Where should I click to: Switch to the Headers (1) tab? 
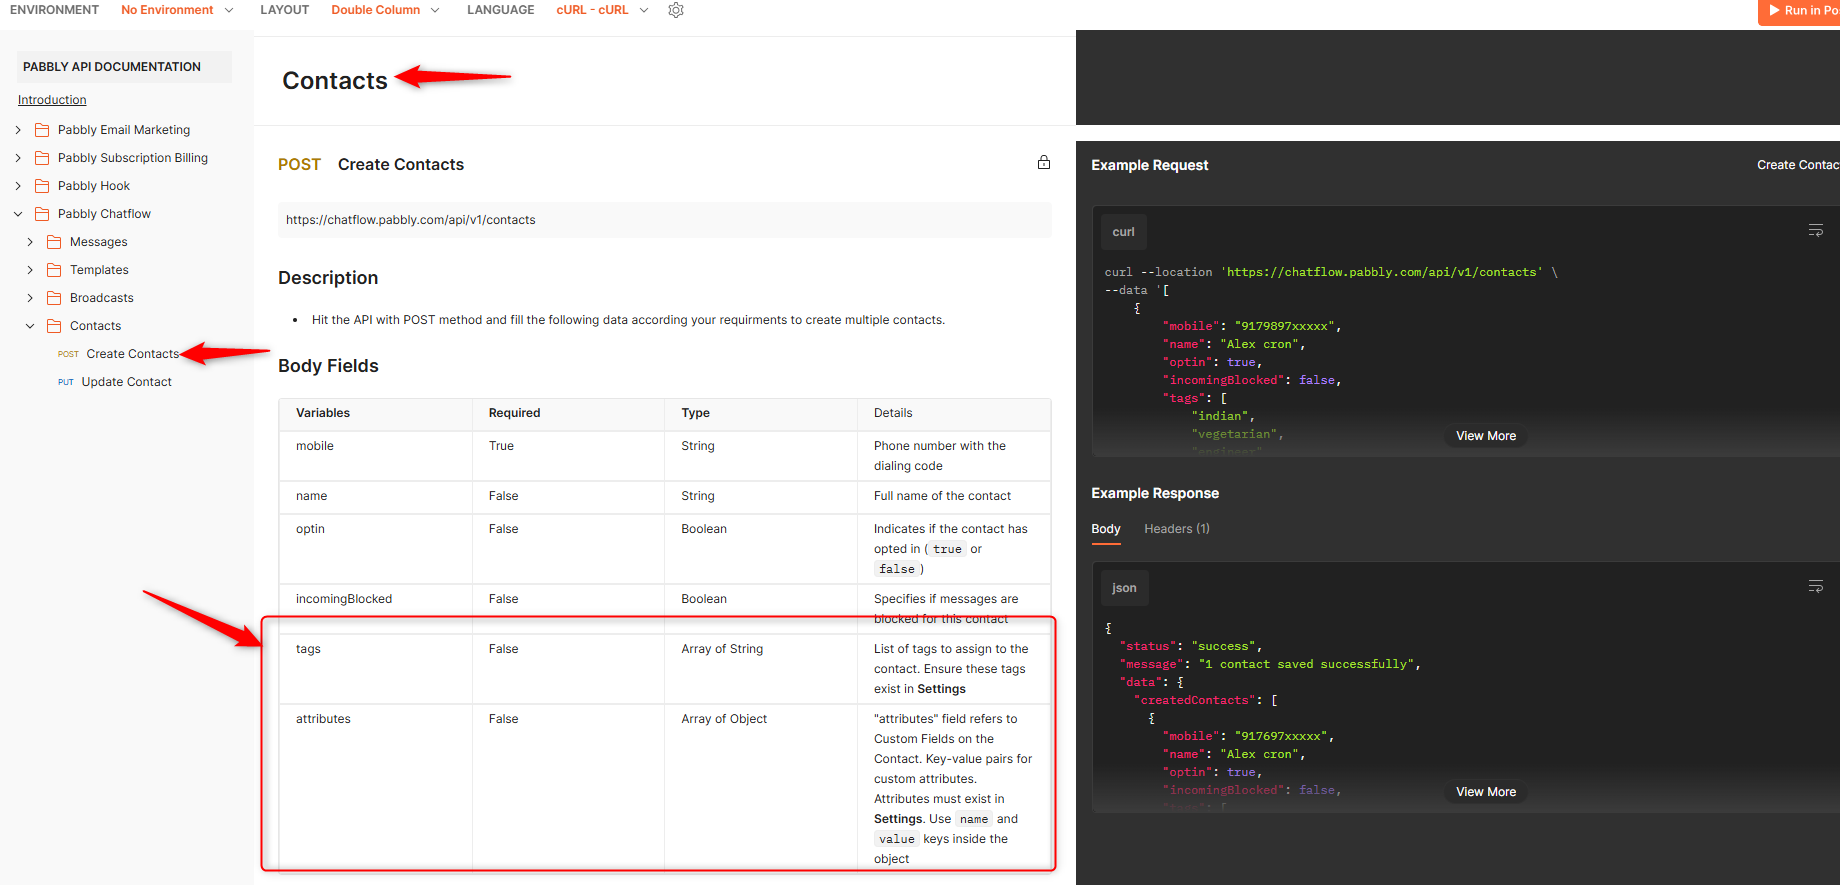click(1177, 529)
